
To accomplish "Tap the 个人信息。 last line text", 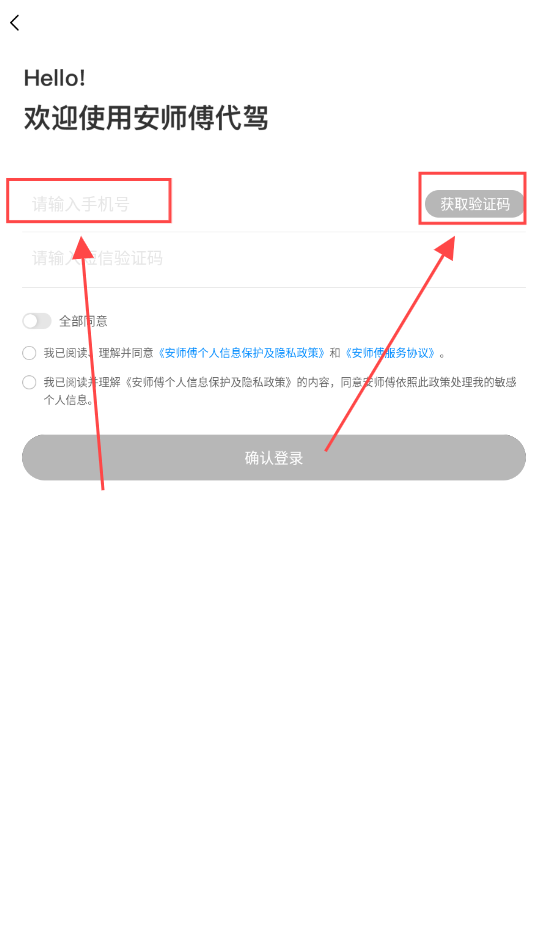I will [x=69, y=400].
